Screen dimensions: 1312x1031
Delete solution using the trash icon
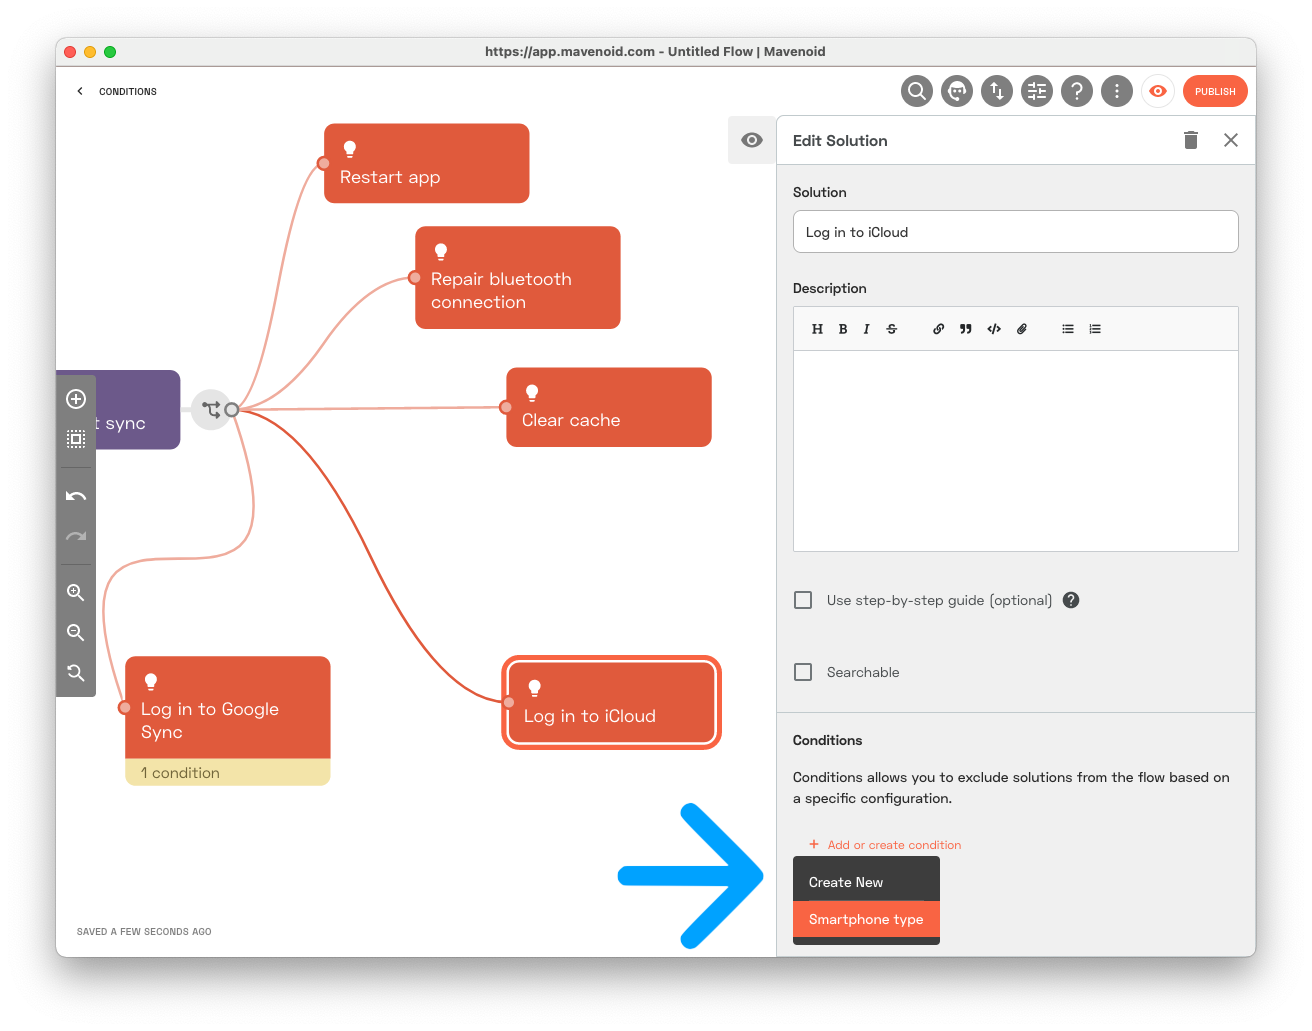click(x=1190, y=140)
